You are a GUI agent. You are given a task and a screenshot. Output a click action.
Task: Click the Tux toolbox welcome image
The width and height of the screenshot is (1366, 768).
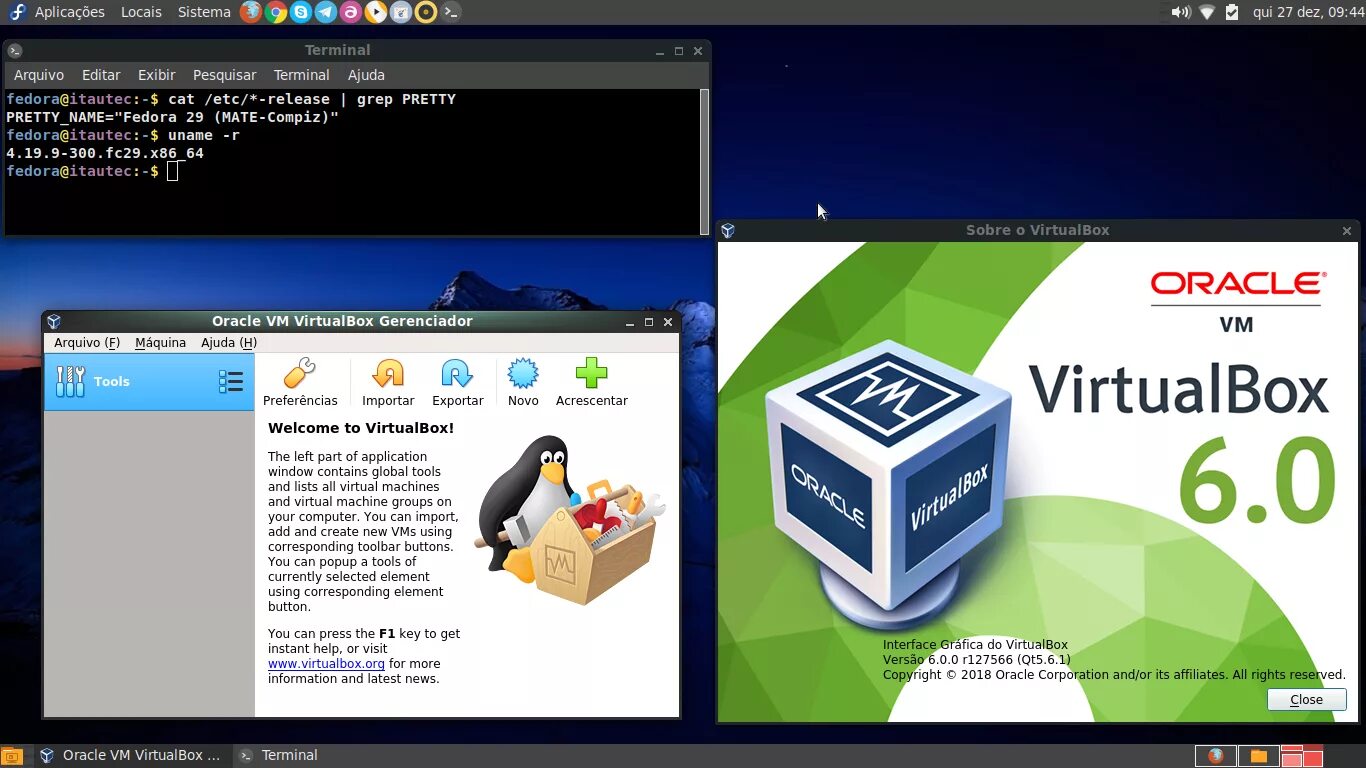569,520
